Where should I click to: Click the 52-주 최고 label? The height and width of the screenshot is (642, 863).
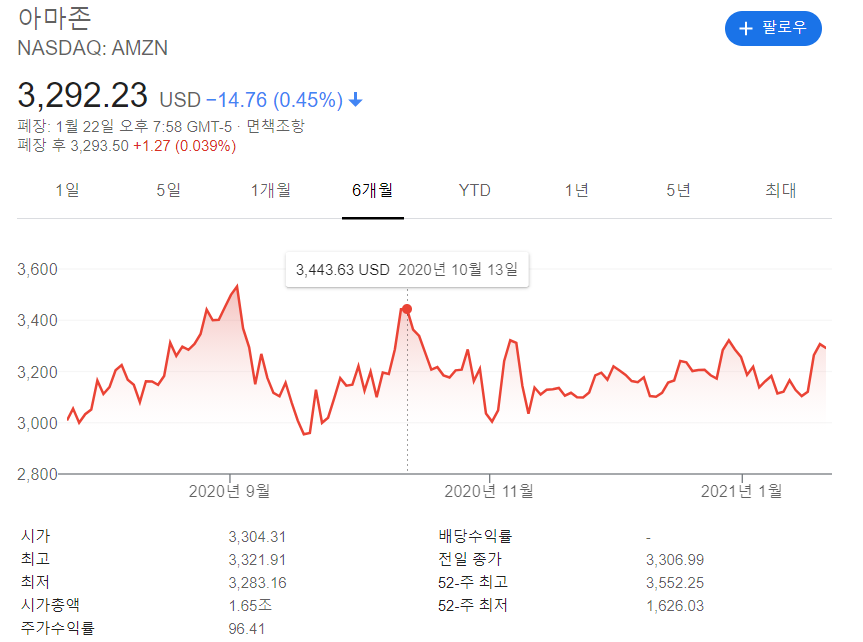pos(473,582)
